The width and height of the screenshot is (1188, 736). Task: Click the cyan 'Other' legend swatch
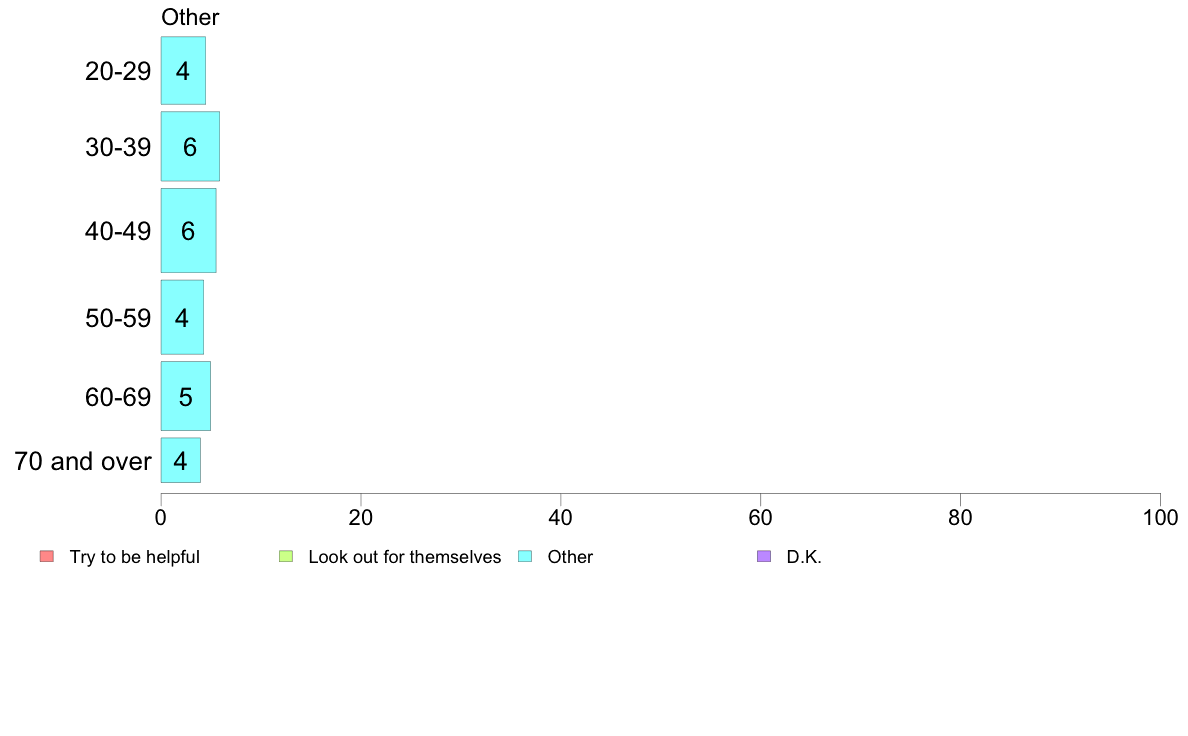click(x=525, y=556)
